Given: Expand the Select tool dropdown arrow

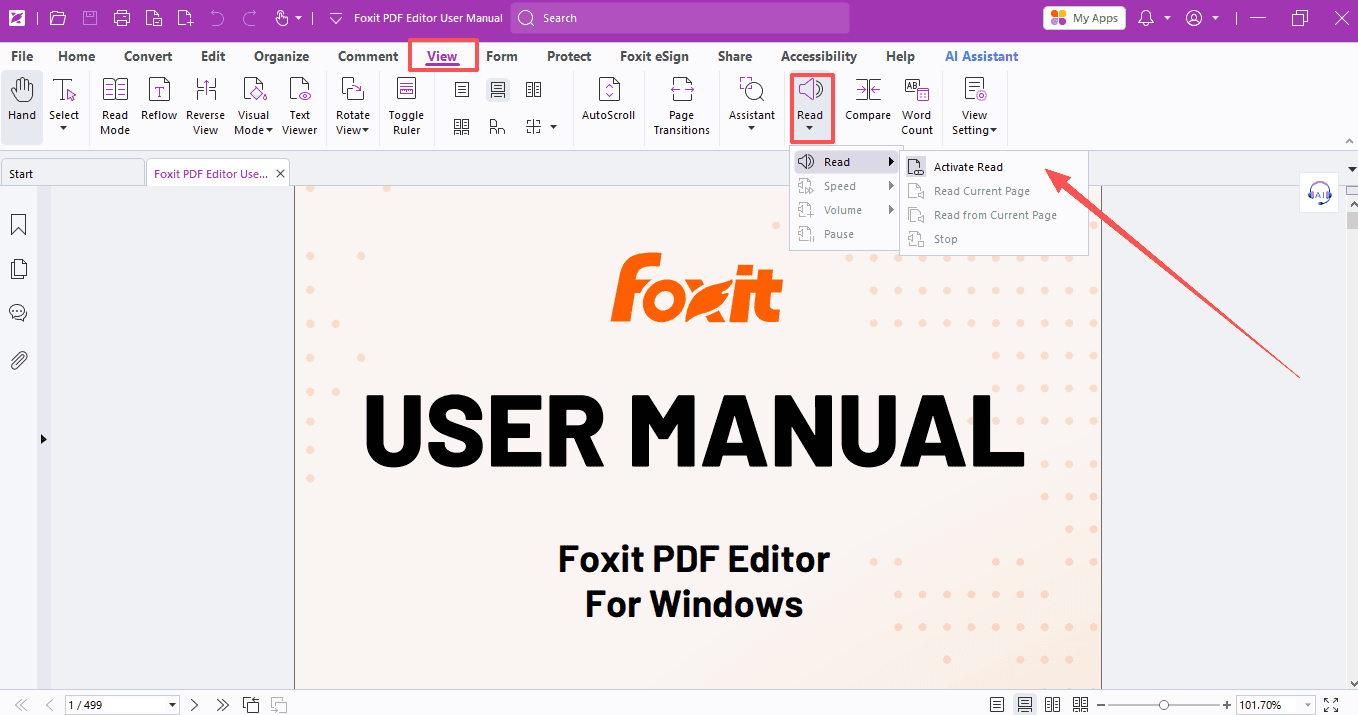Looking at the screenshot, I should pos(64,129).
